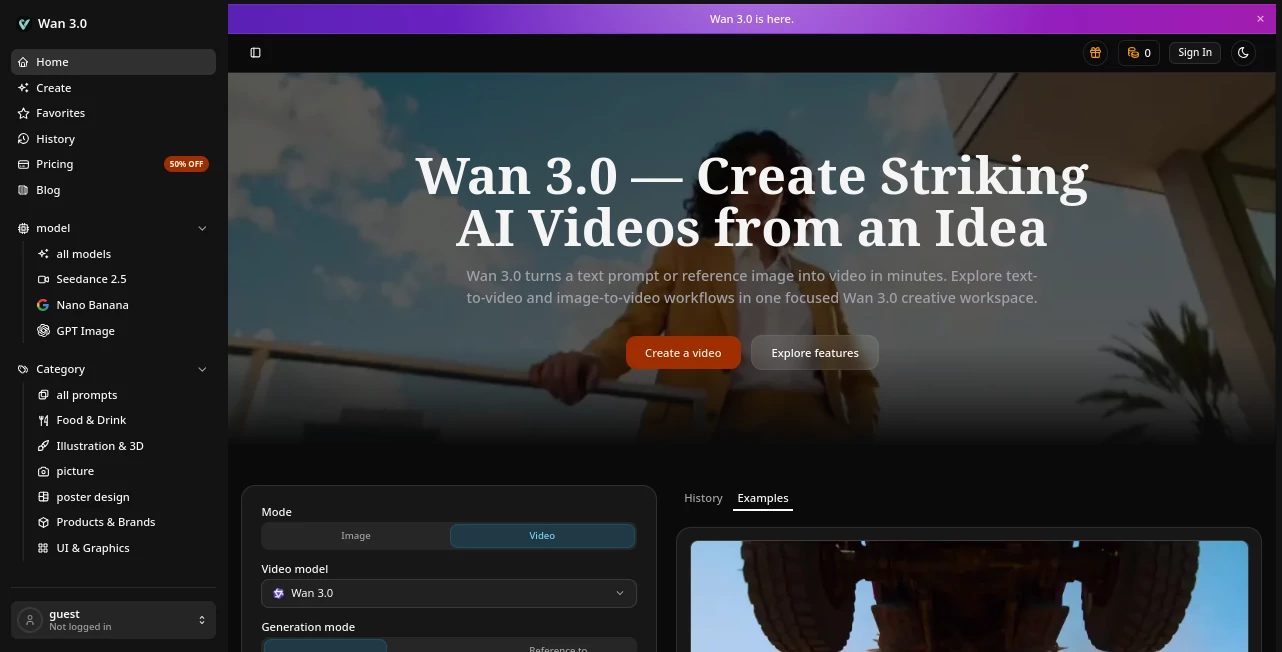Collapse the model section chevron

tap(202, 228)
